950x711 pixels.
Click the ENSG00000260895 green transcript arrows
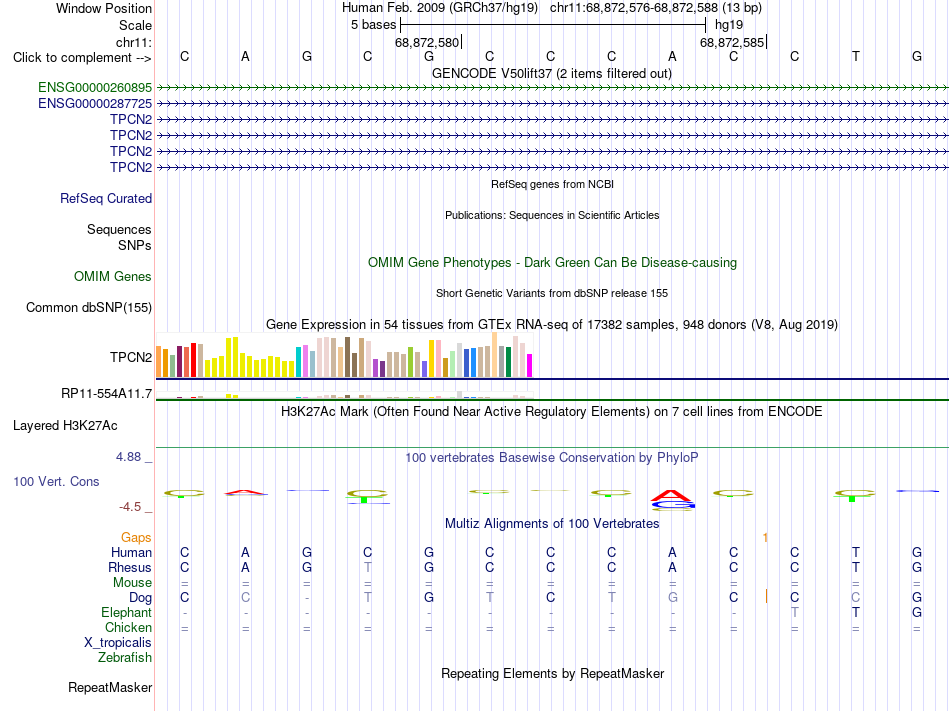552,88
